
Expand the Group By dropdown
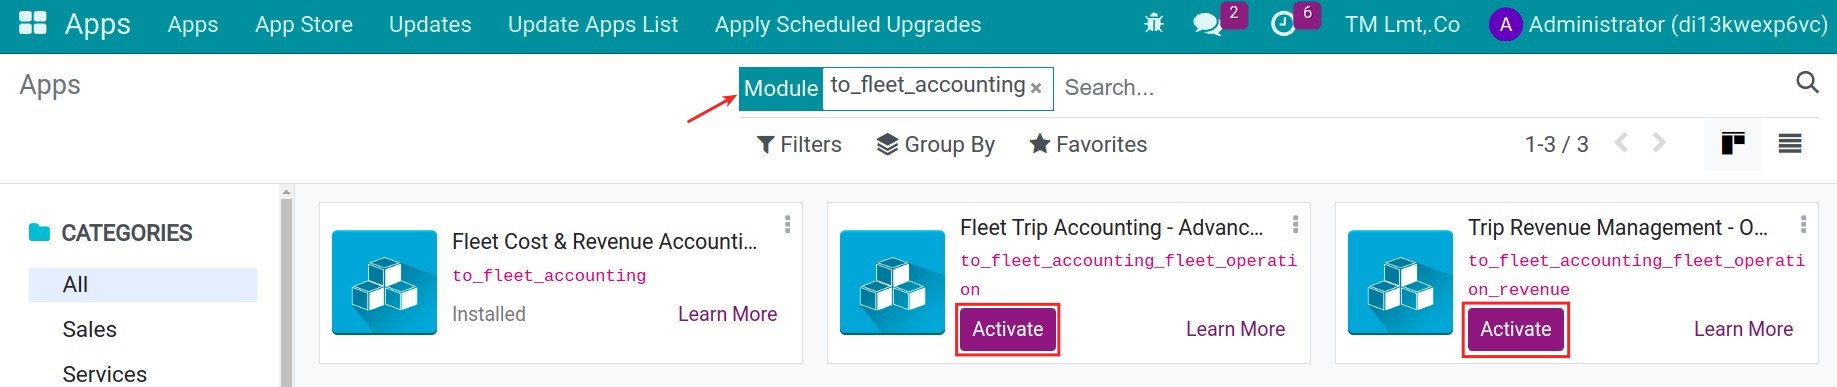936,144
